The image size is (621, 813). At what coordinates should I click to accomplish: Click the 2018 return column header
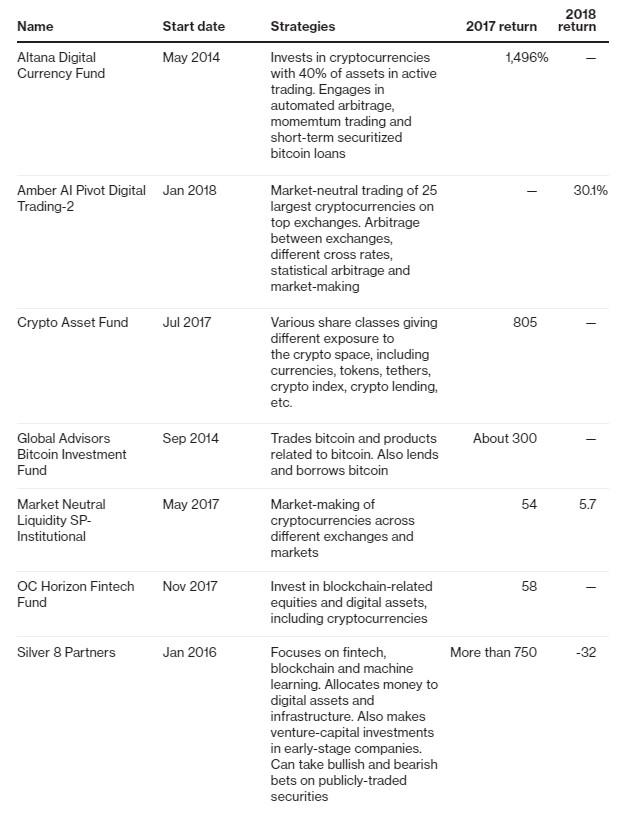pos(576,20)
